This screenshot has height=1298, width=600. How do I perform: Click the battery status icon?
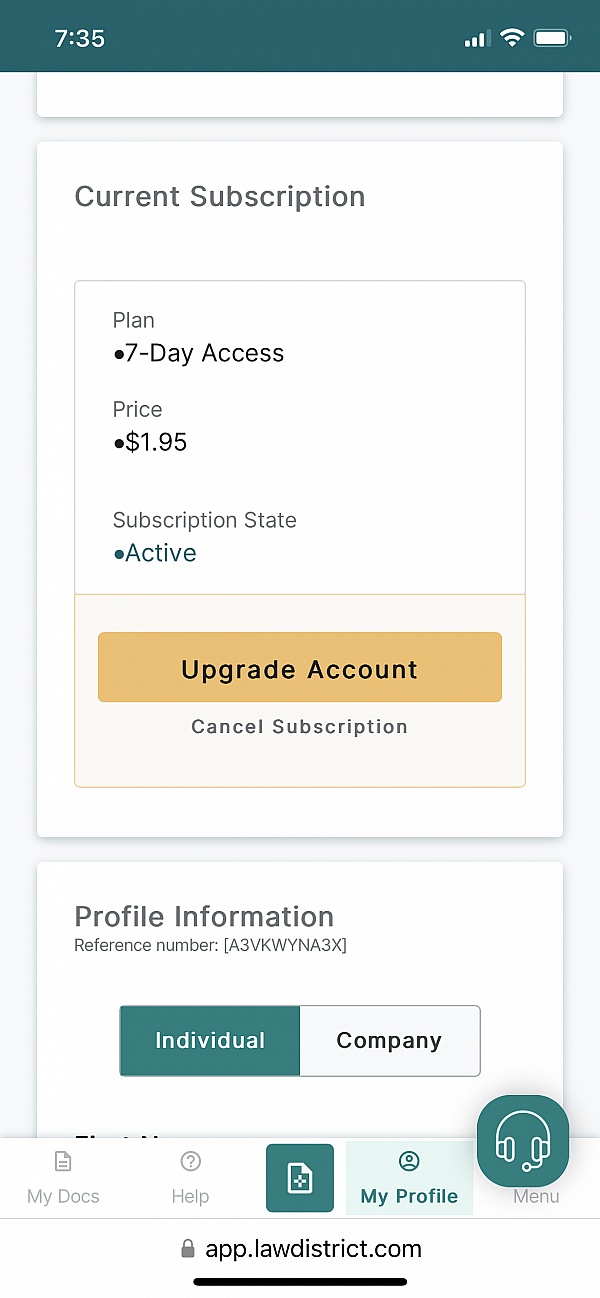tap(551, 39)
